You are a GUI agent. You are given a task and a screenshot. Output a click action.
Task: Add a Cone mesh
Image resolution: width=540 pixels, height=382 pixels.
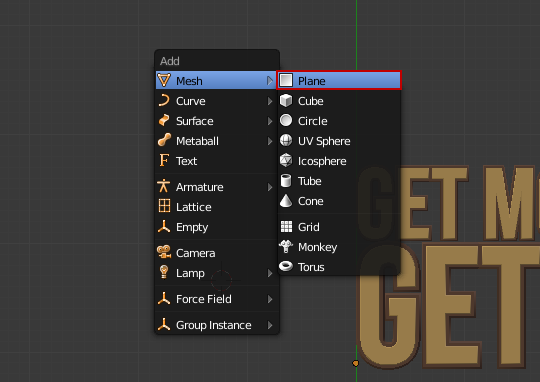click(339, 200)
